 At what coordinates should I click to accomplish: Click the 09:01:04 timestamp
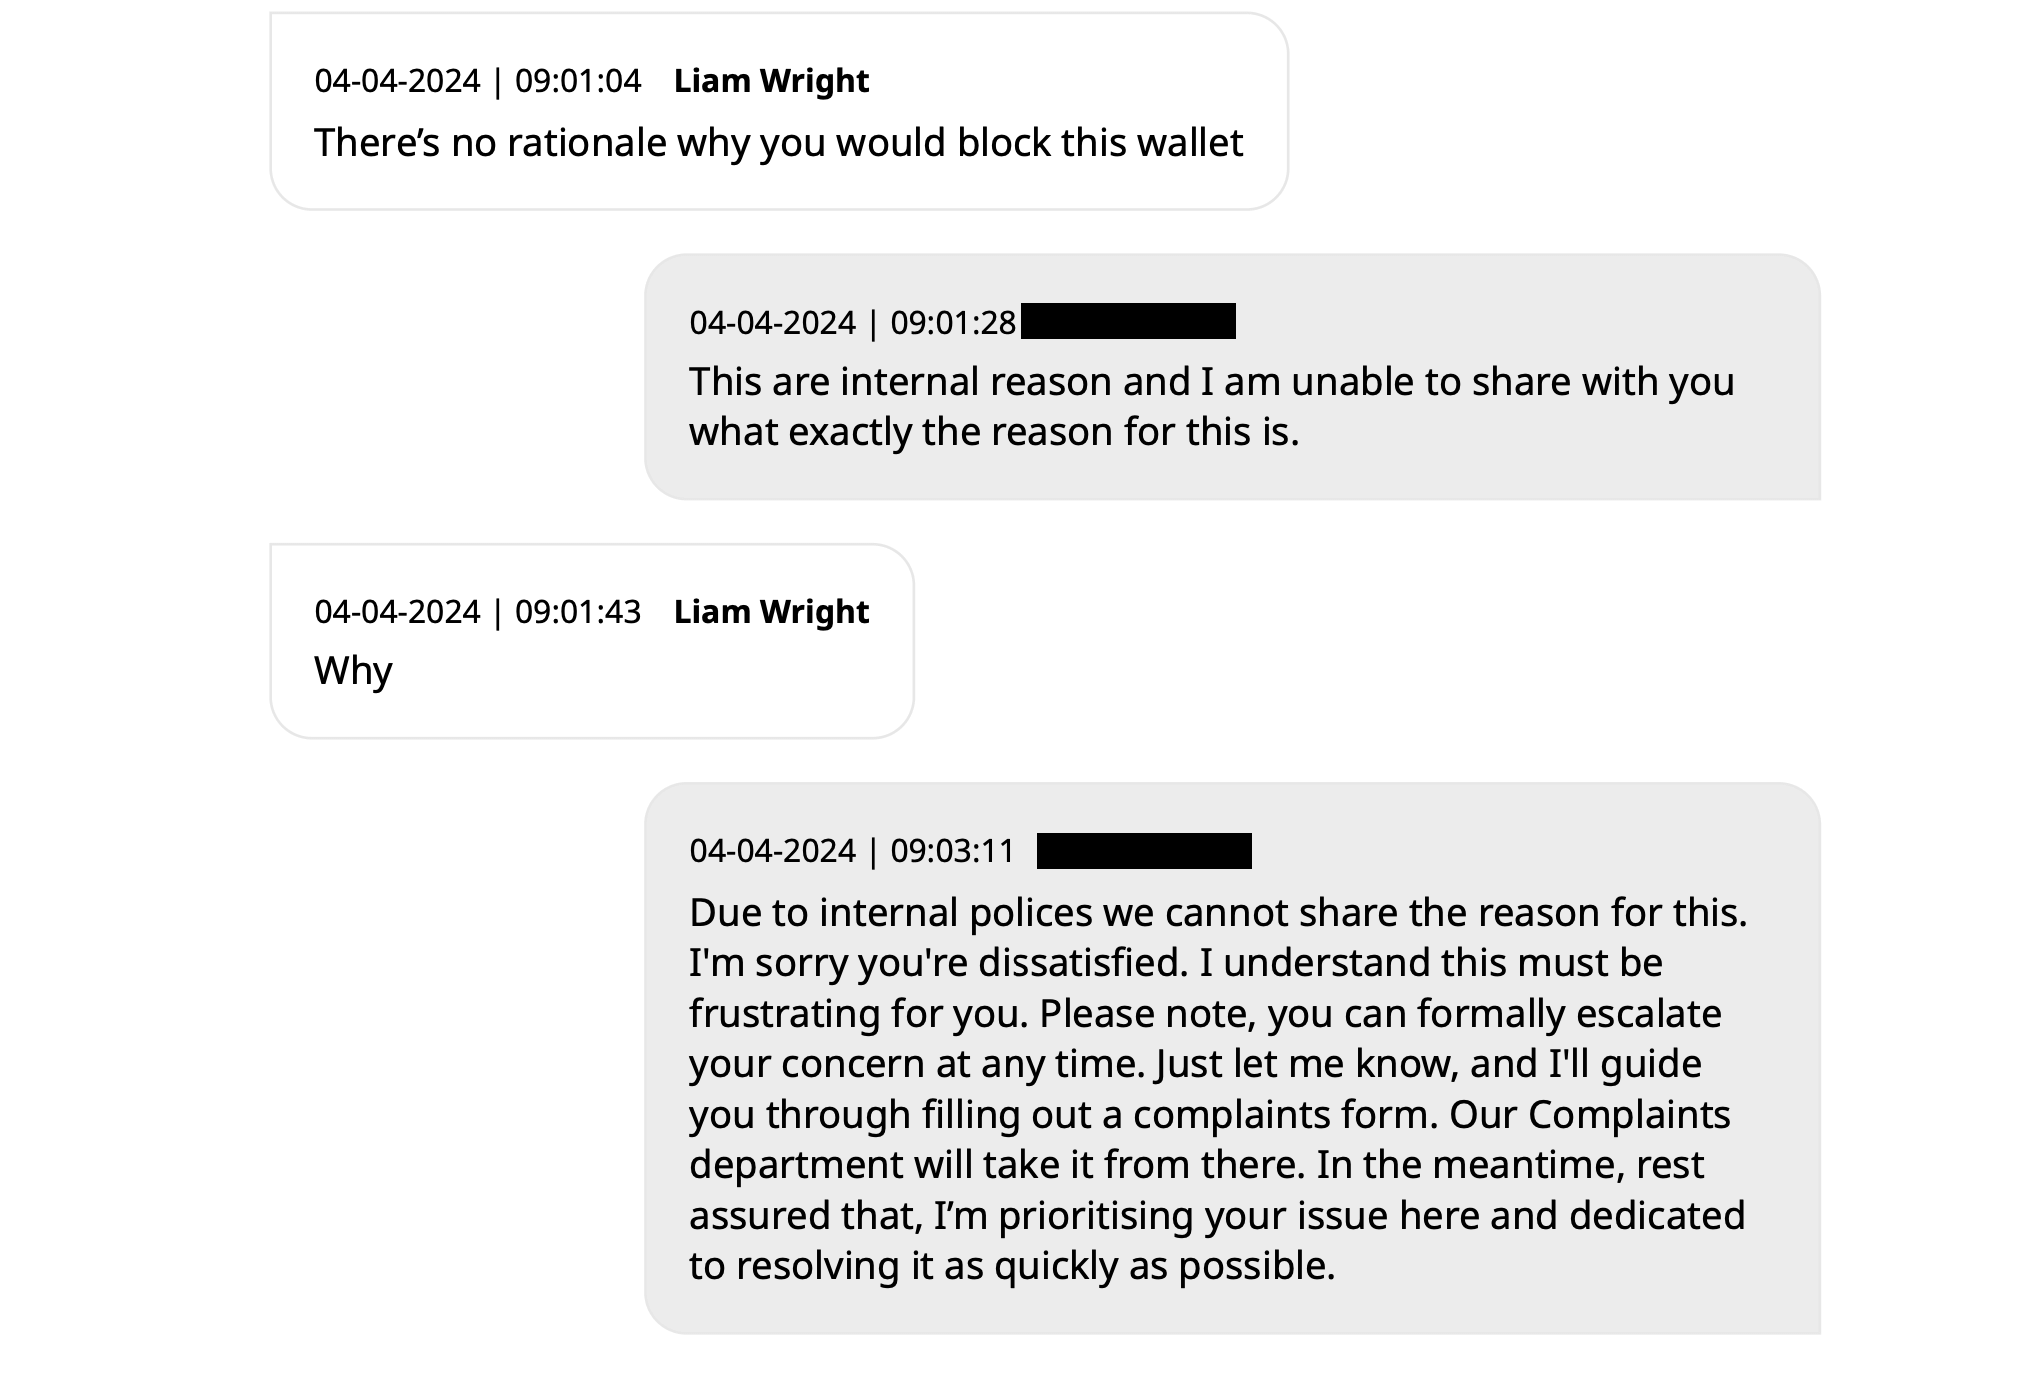(477, 81)
